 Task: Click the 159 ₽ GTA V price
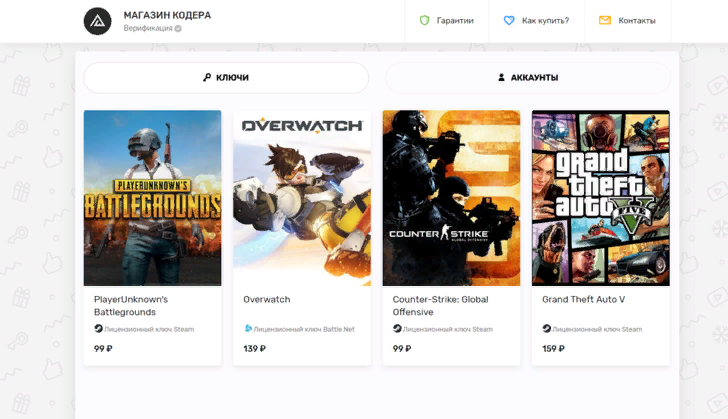click(x=553, y=348)
